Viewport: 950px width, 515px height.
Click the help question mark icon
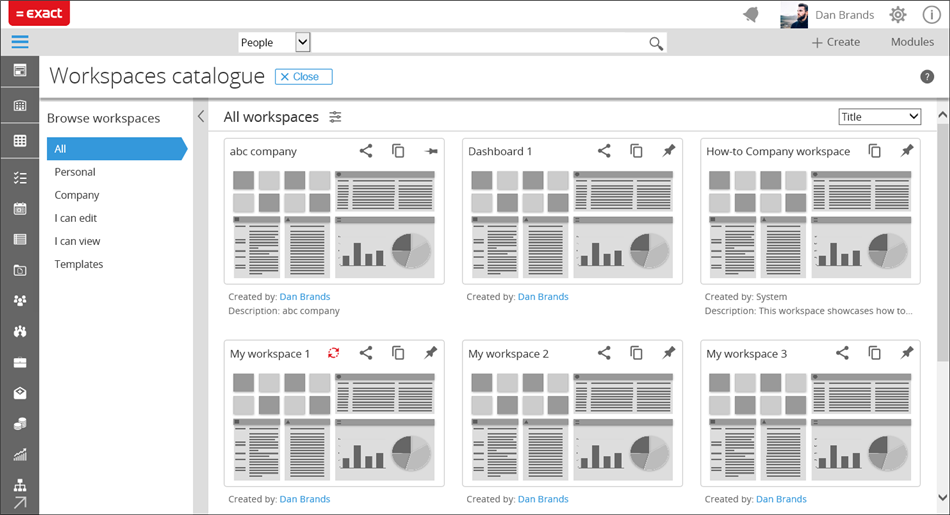tap(927, 77)
